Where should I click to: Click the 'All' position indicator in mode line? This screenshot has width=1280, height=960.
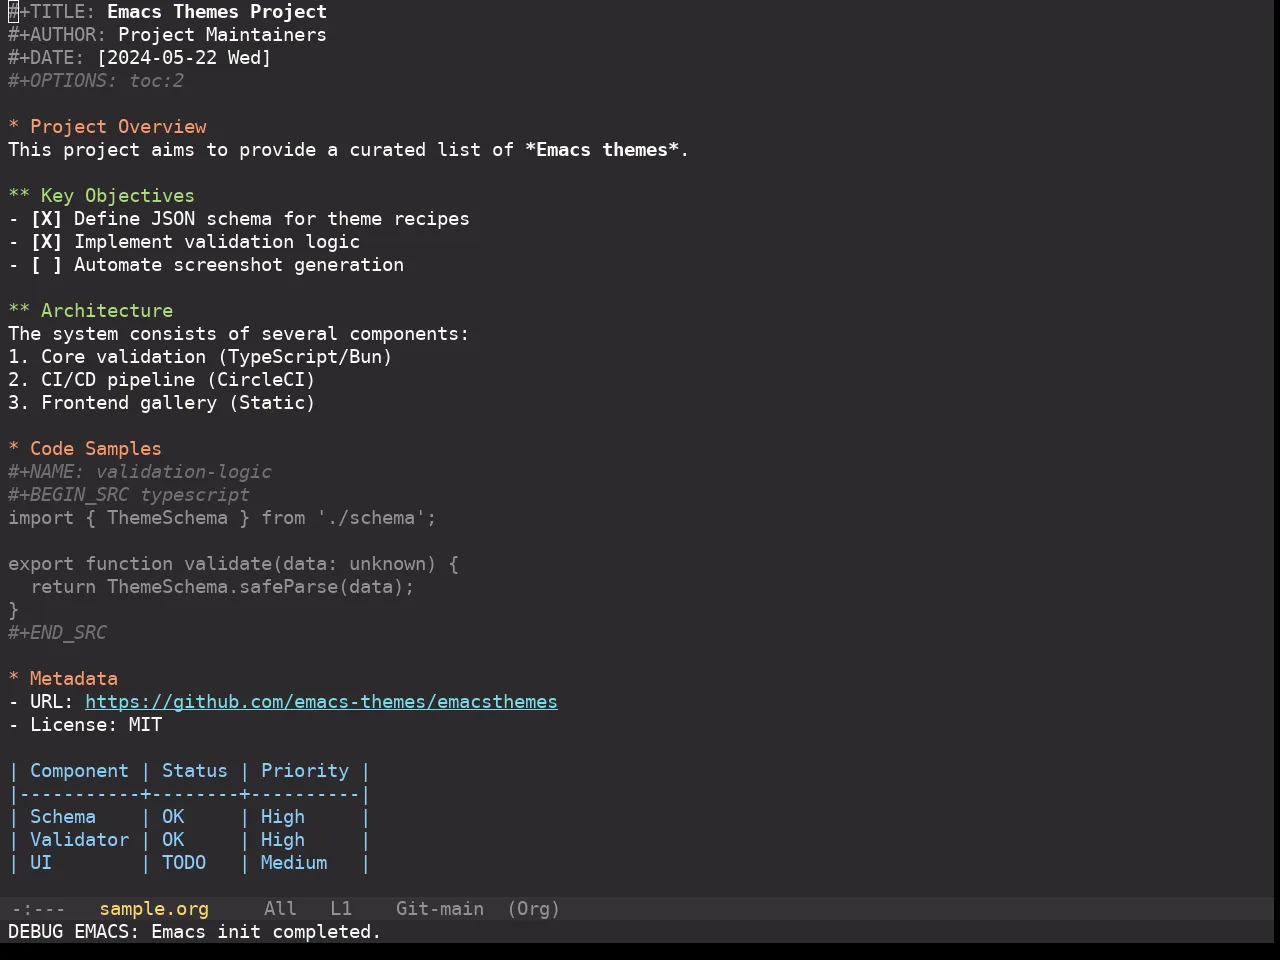(280, 909)
